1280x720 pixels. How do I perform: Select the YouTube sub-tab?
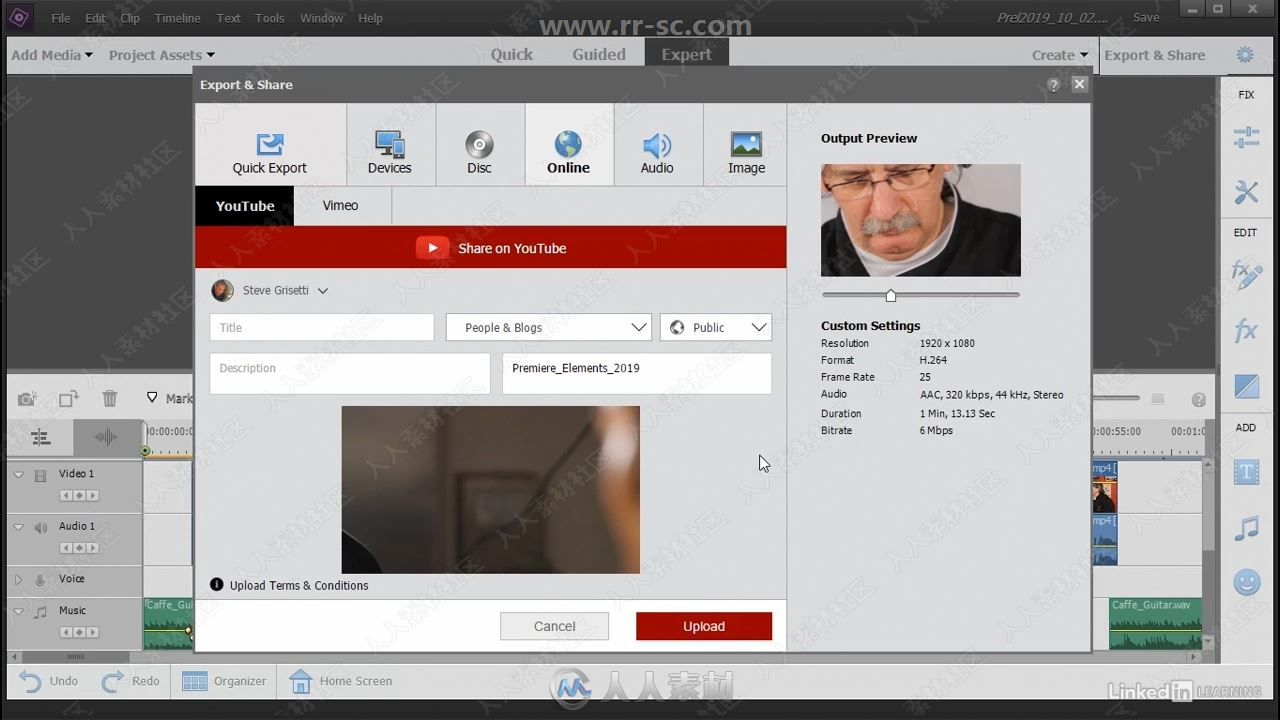point(245,206)
